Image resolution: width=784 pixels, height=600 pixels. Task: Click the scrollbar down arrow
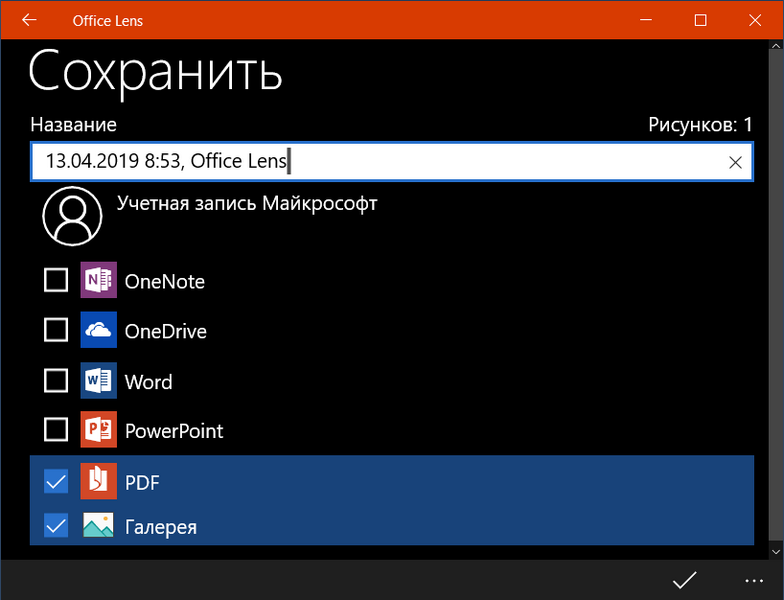coord(776,552)
